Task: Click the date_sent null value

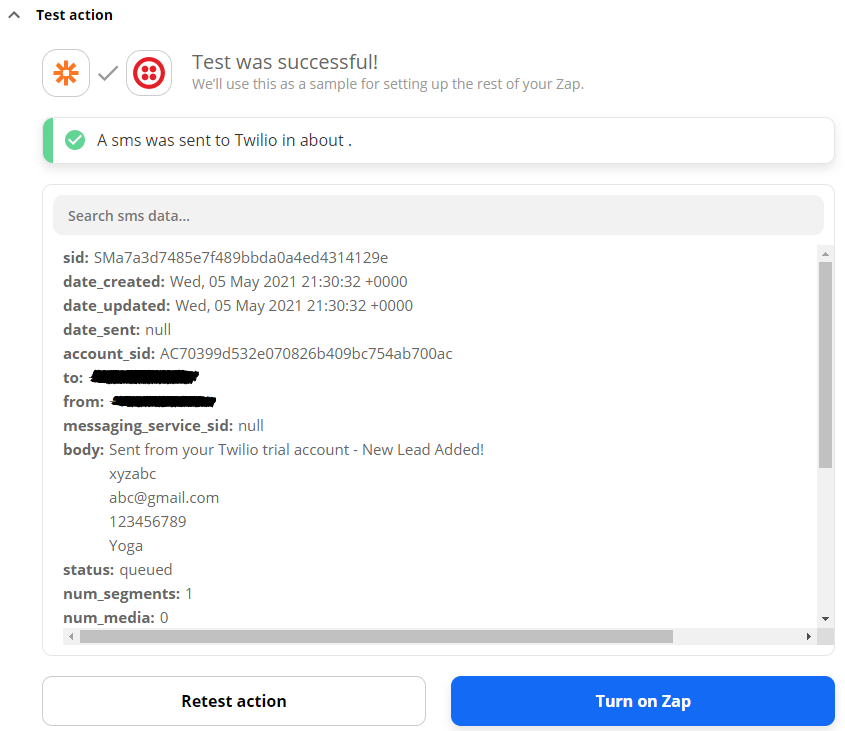Action: point(158,329)
